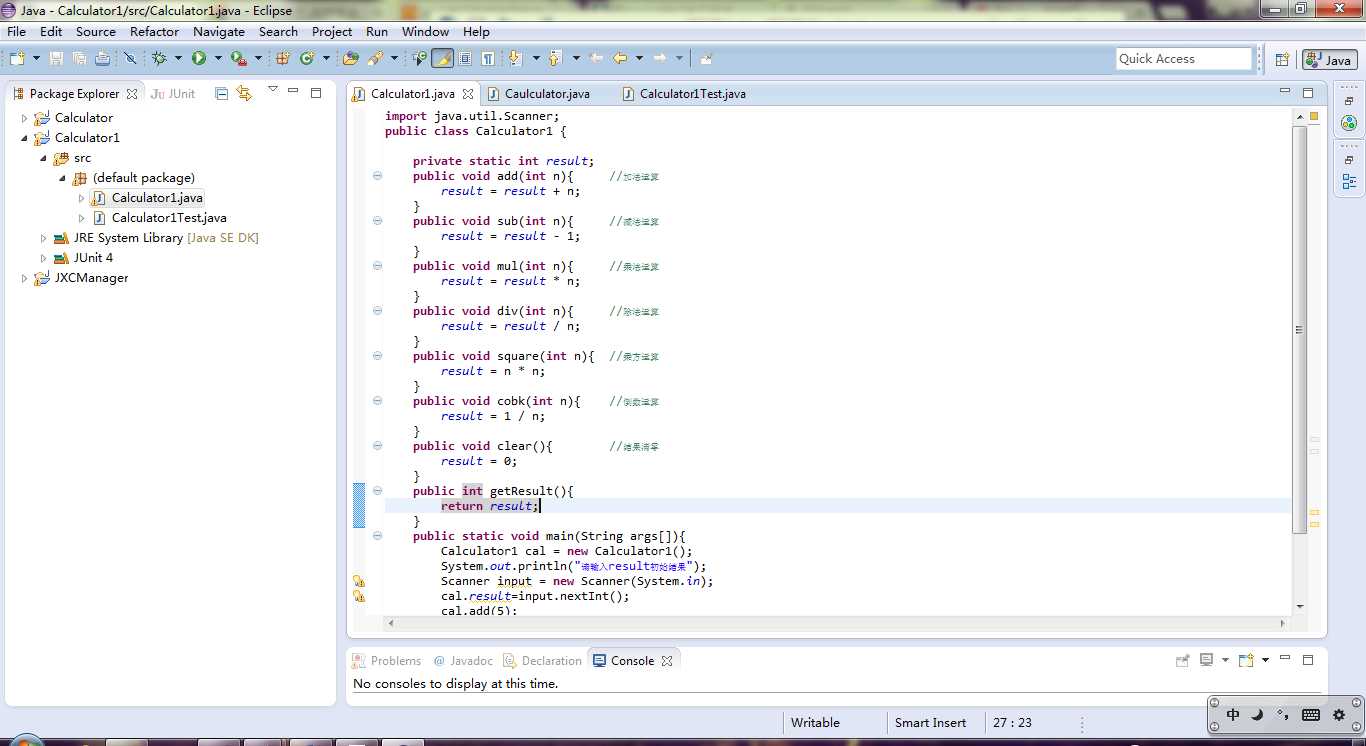The image size is (1366, 746).
Task: Switch to the JUnit view tab
Action: pyautogui.click(x=173, y=93)
